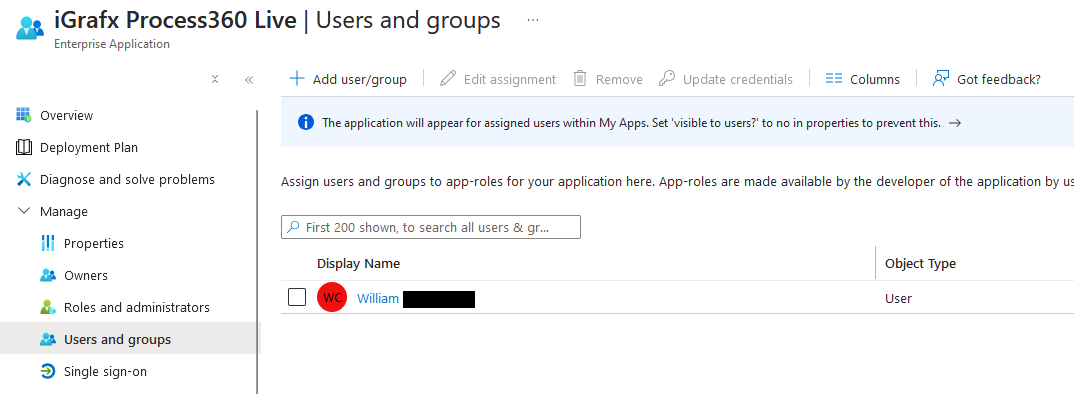The height and width of the screenshot is (394, 1074).
Task: Click the Manage section label
Action: pos(64,212)
